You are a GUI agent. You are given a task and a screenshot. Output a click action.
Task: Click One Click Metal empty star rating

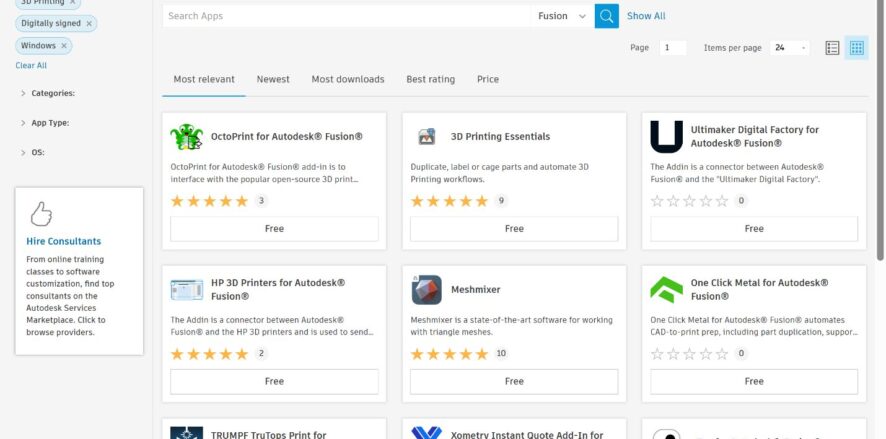pos(689,354)
